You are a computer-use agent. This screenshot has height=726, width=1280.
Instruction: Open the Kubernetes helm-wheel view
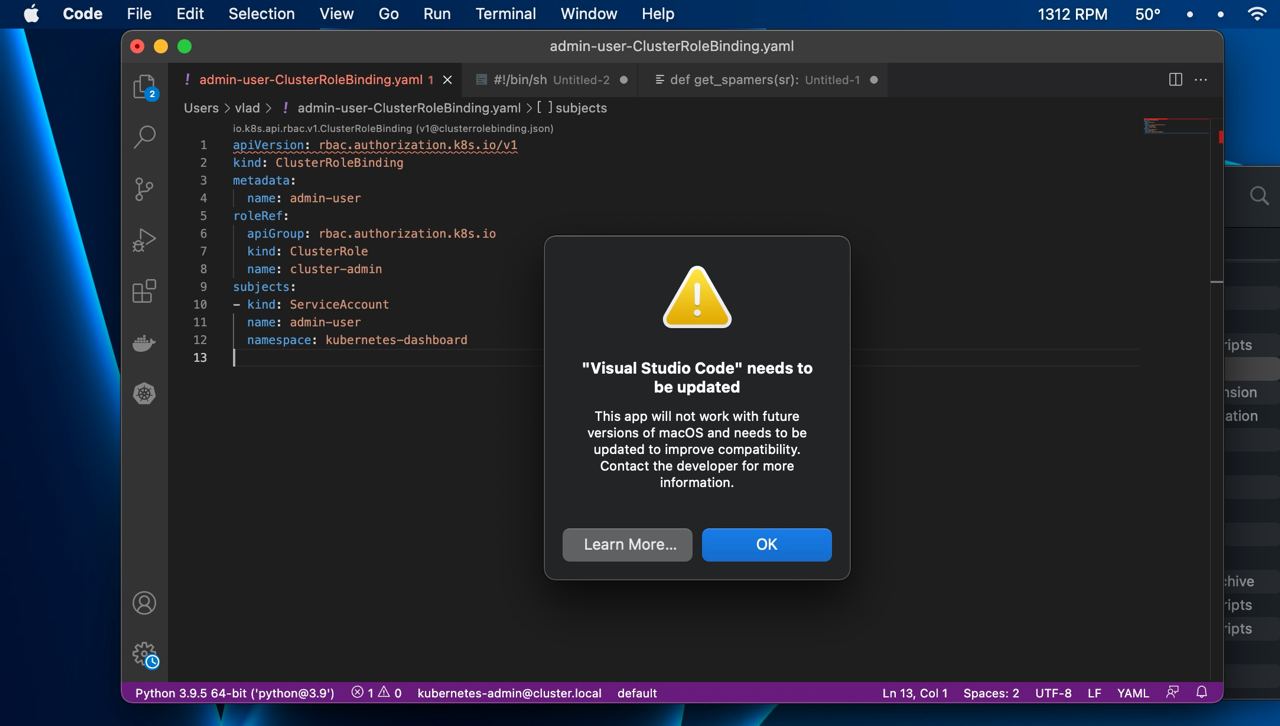tap(145, 394)
